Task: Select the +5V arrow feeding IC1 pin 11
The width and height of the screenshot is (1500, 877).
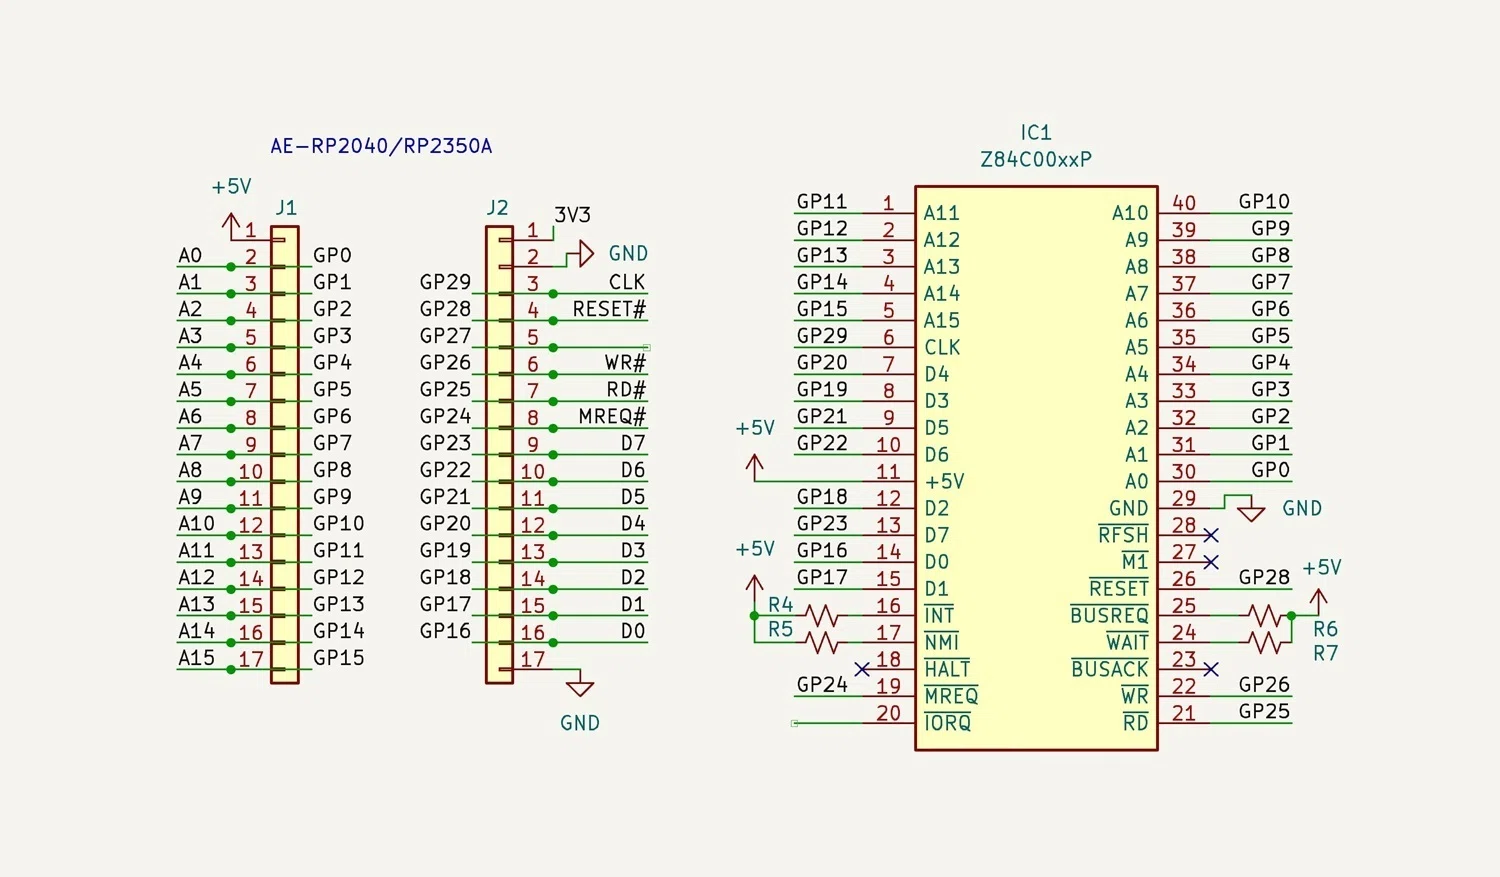Action: point(755,467)
